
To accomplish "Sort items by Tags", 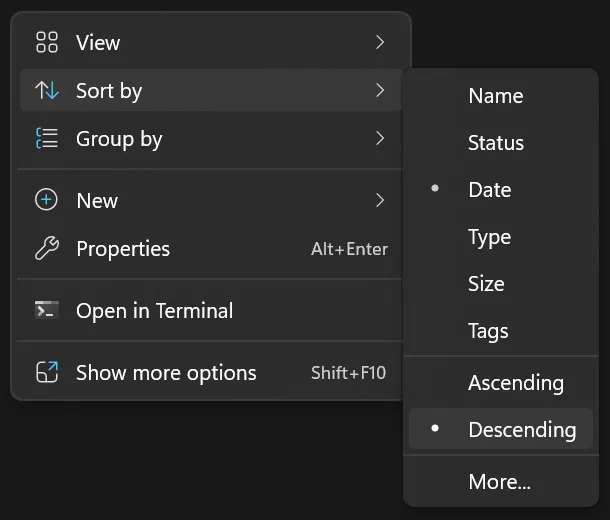I will [x=488, y=331].
